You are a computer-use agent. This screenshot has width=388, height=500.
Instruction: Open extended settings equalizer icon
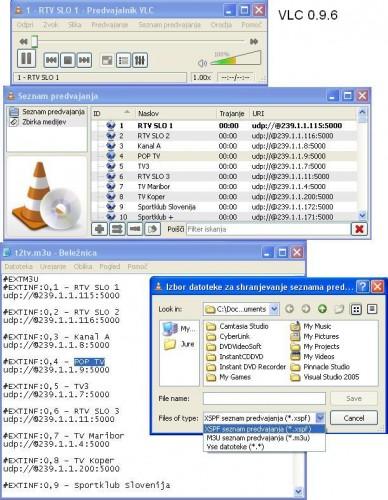[140, 60]
